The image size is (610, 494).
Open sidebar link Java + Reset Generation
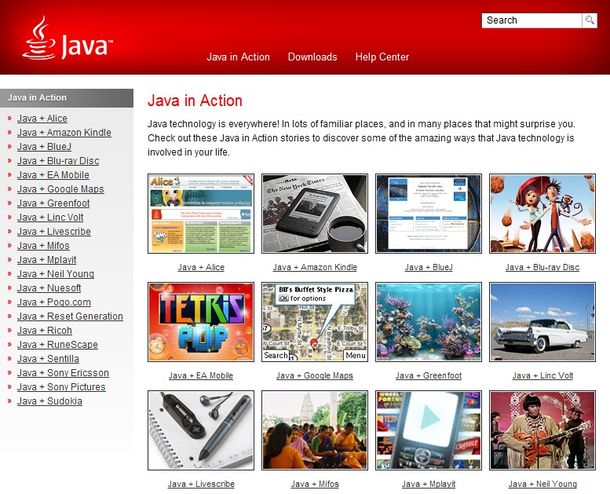70,316
